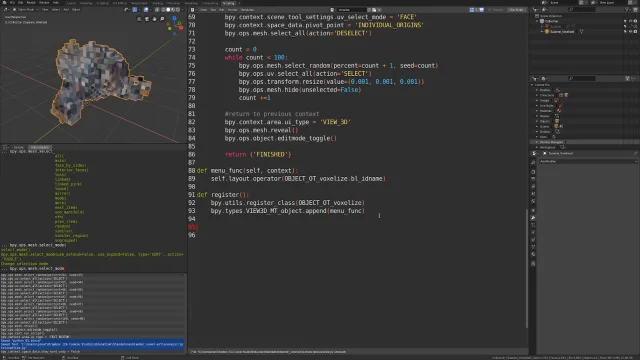Screen dimensions: 640x360
Task: Toggle viewport visibility eye for Suzanne_Voxelized
Action: click(631, 31)
